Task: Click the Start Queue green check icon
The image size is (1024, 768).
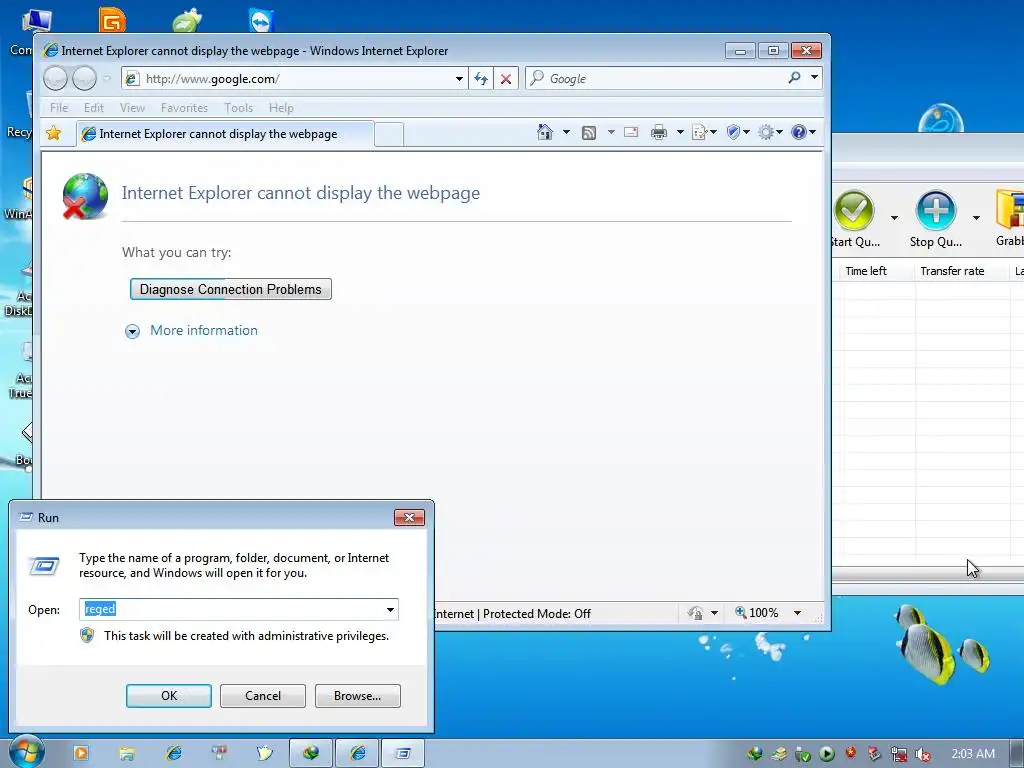Action: (x=854, y=210)
